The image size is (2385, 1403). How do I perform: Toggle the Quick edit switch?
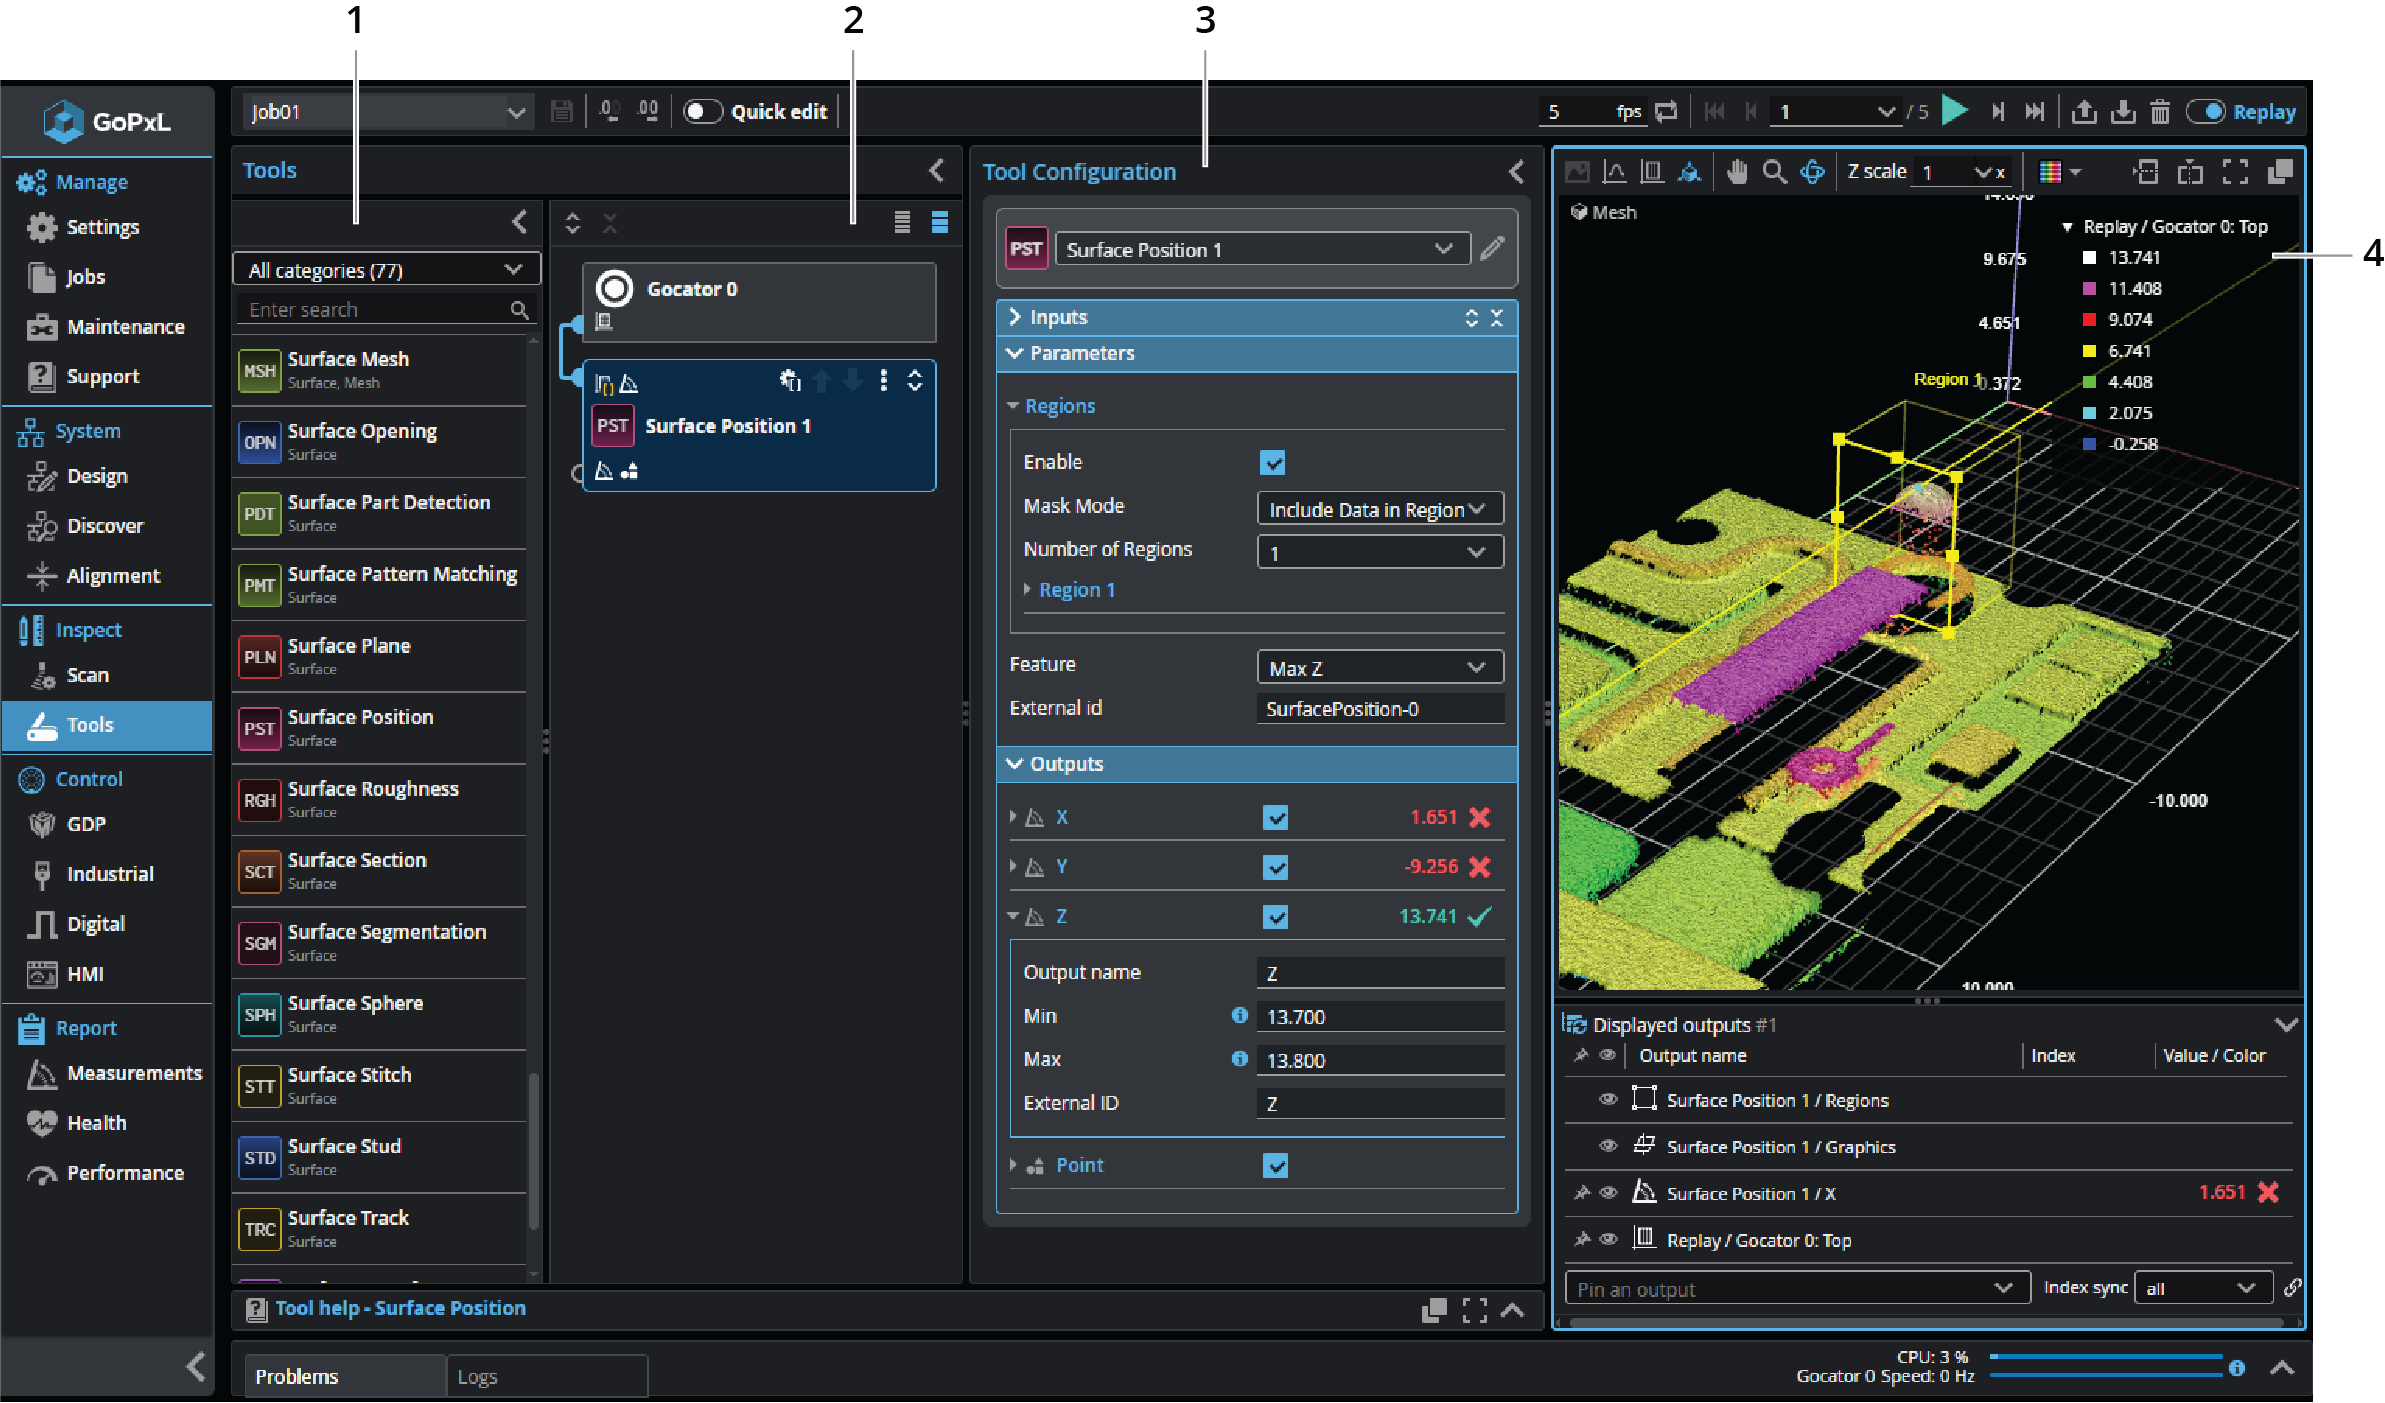pos(702,111)
